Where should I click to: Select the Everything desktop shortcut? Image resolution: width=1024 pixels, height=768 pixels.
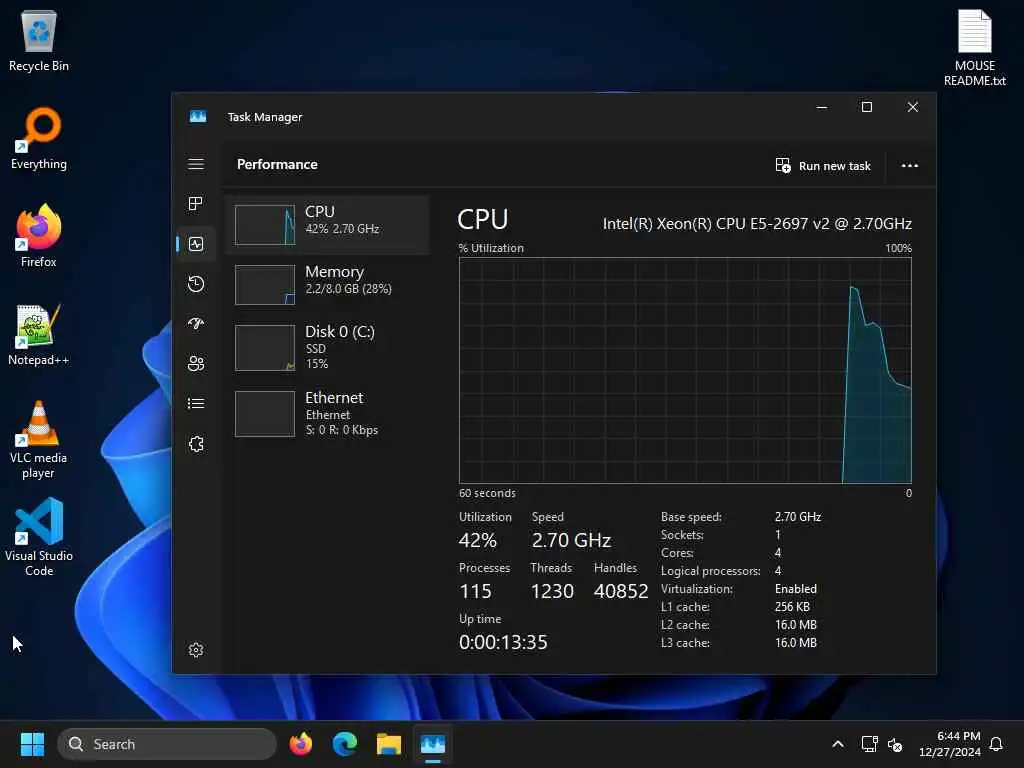[x=39, y=138]
